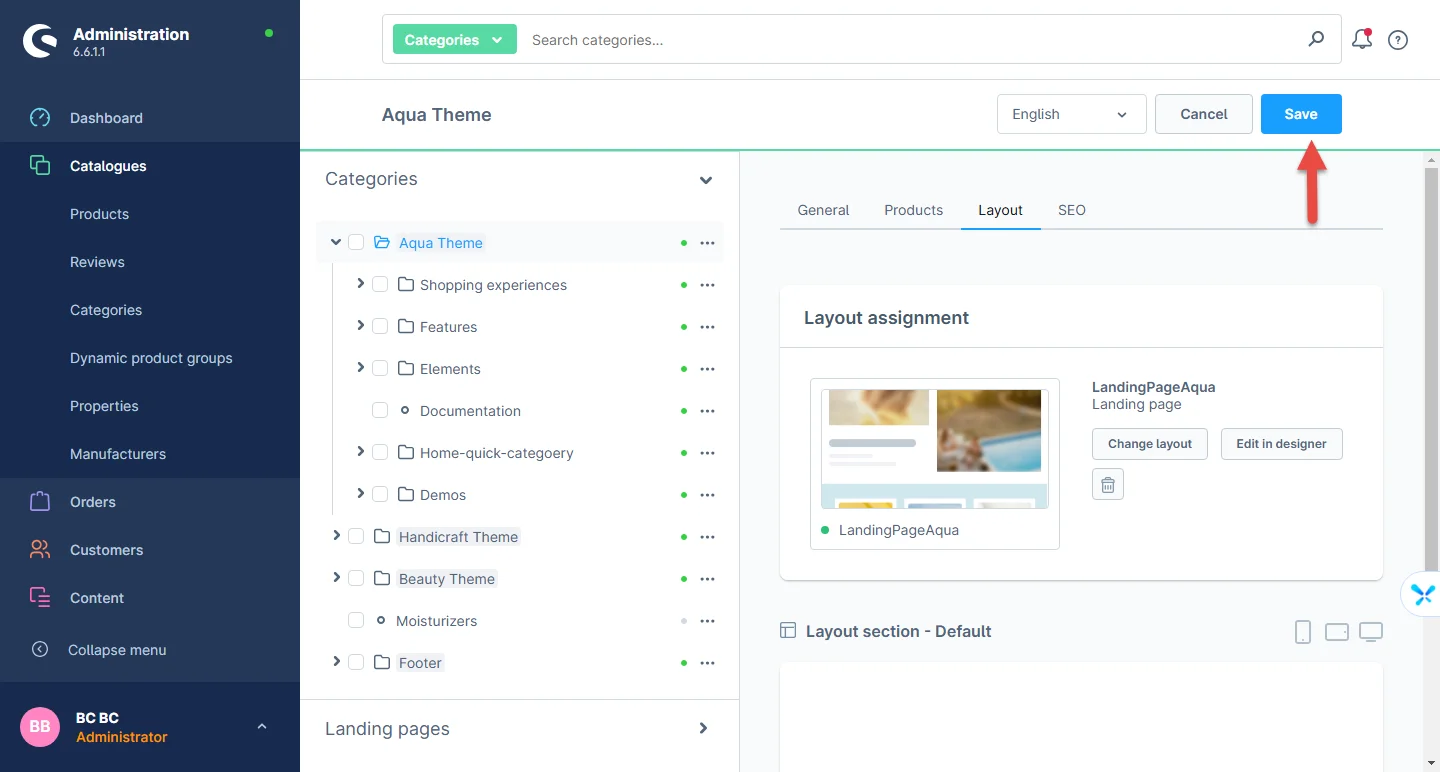Click the Save button
This screenshot has height=772, width=1440.
(x=1300, y=114)
